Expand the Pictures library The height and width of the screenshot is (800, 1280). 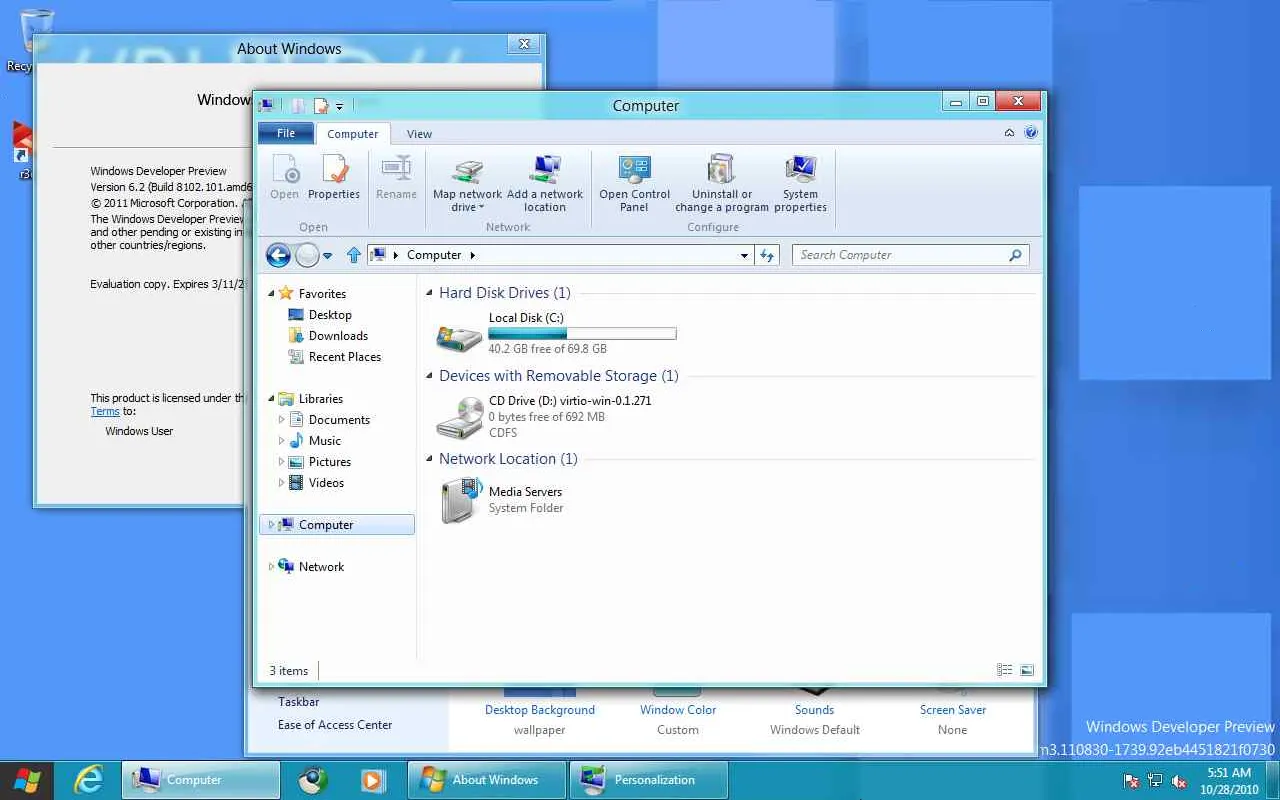click(x=281, y=462)
